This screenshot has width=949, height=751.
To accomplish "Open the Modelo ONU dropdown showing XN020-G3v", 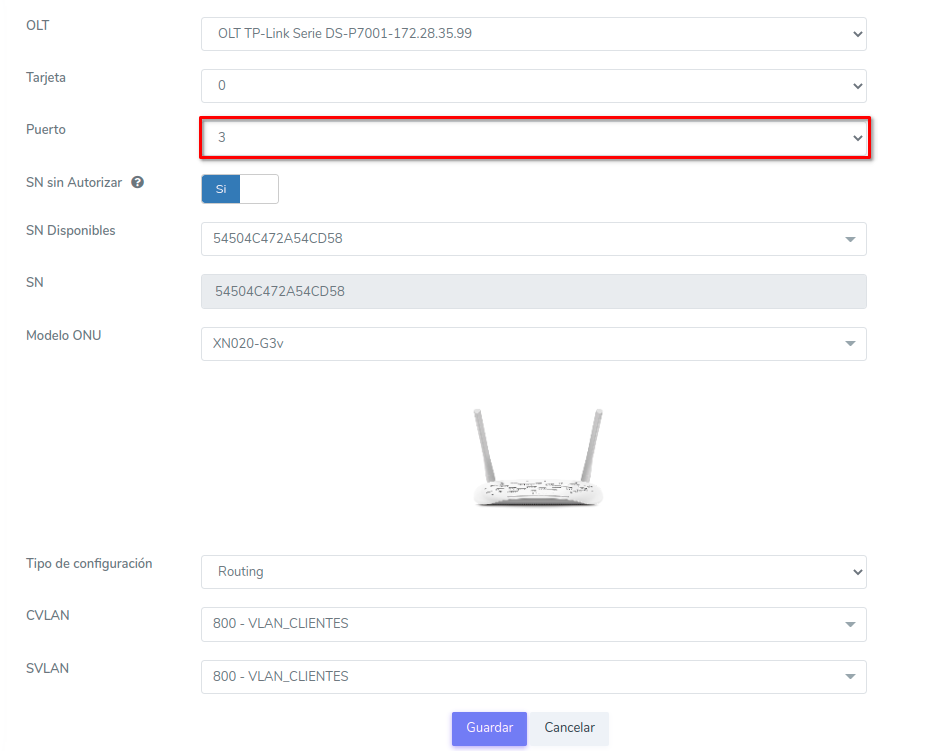I will pos(533,344).
